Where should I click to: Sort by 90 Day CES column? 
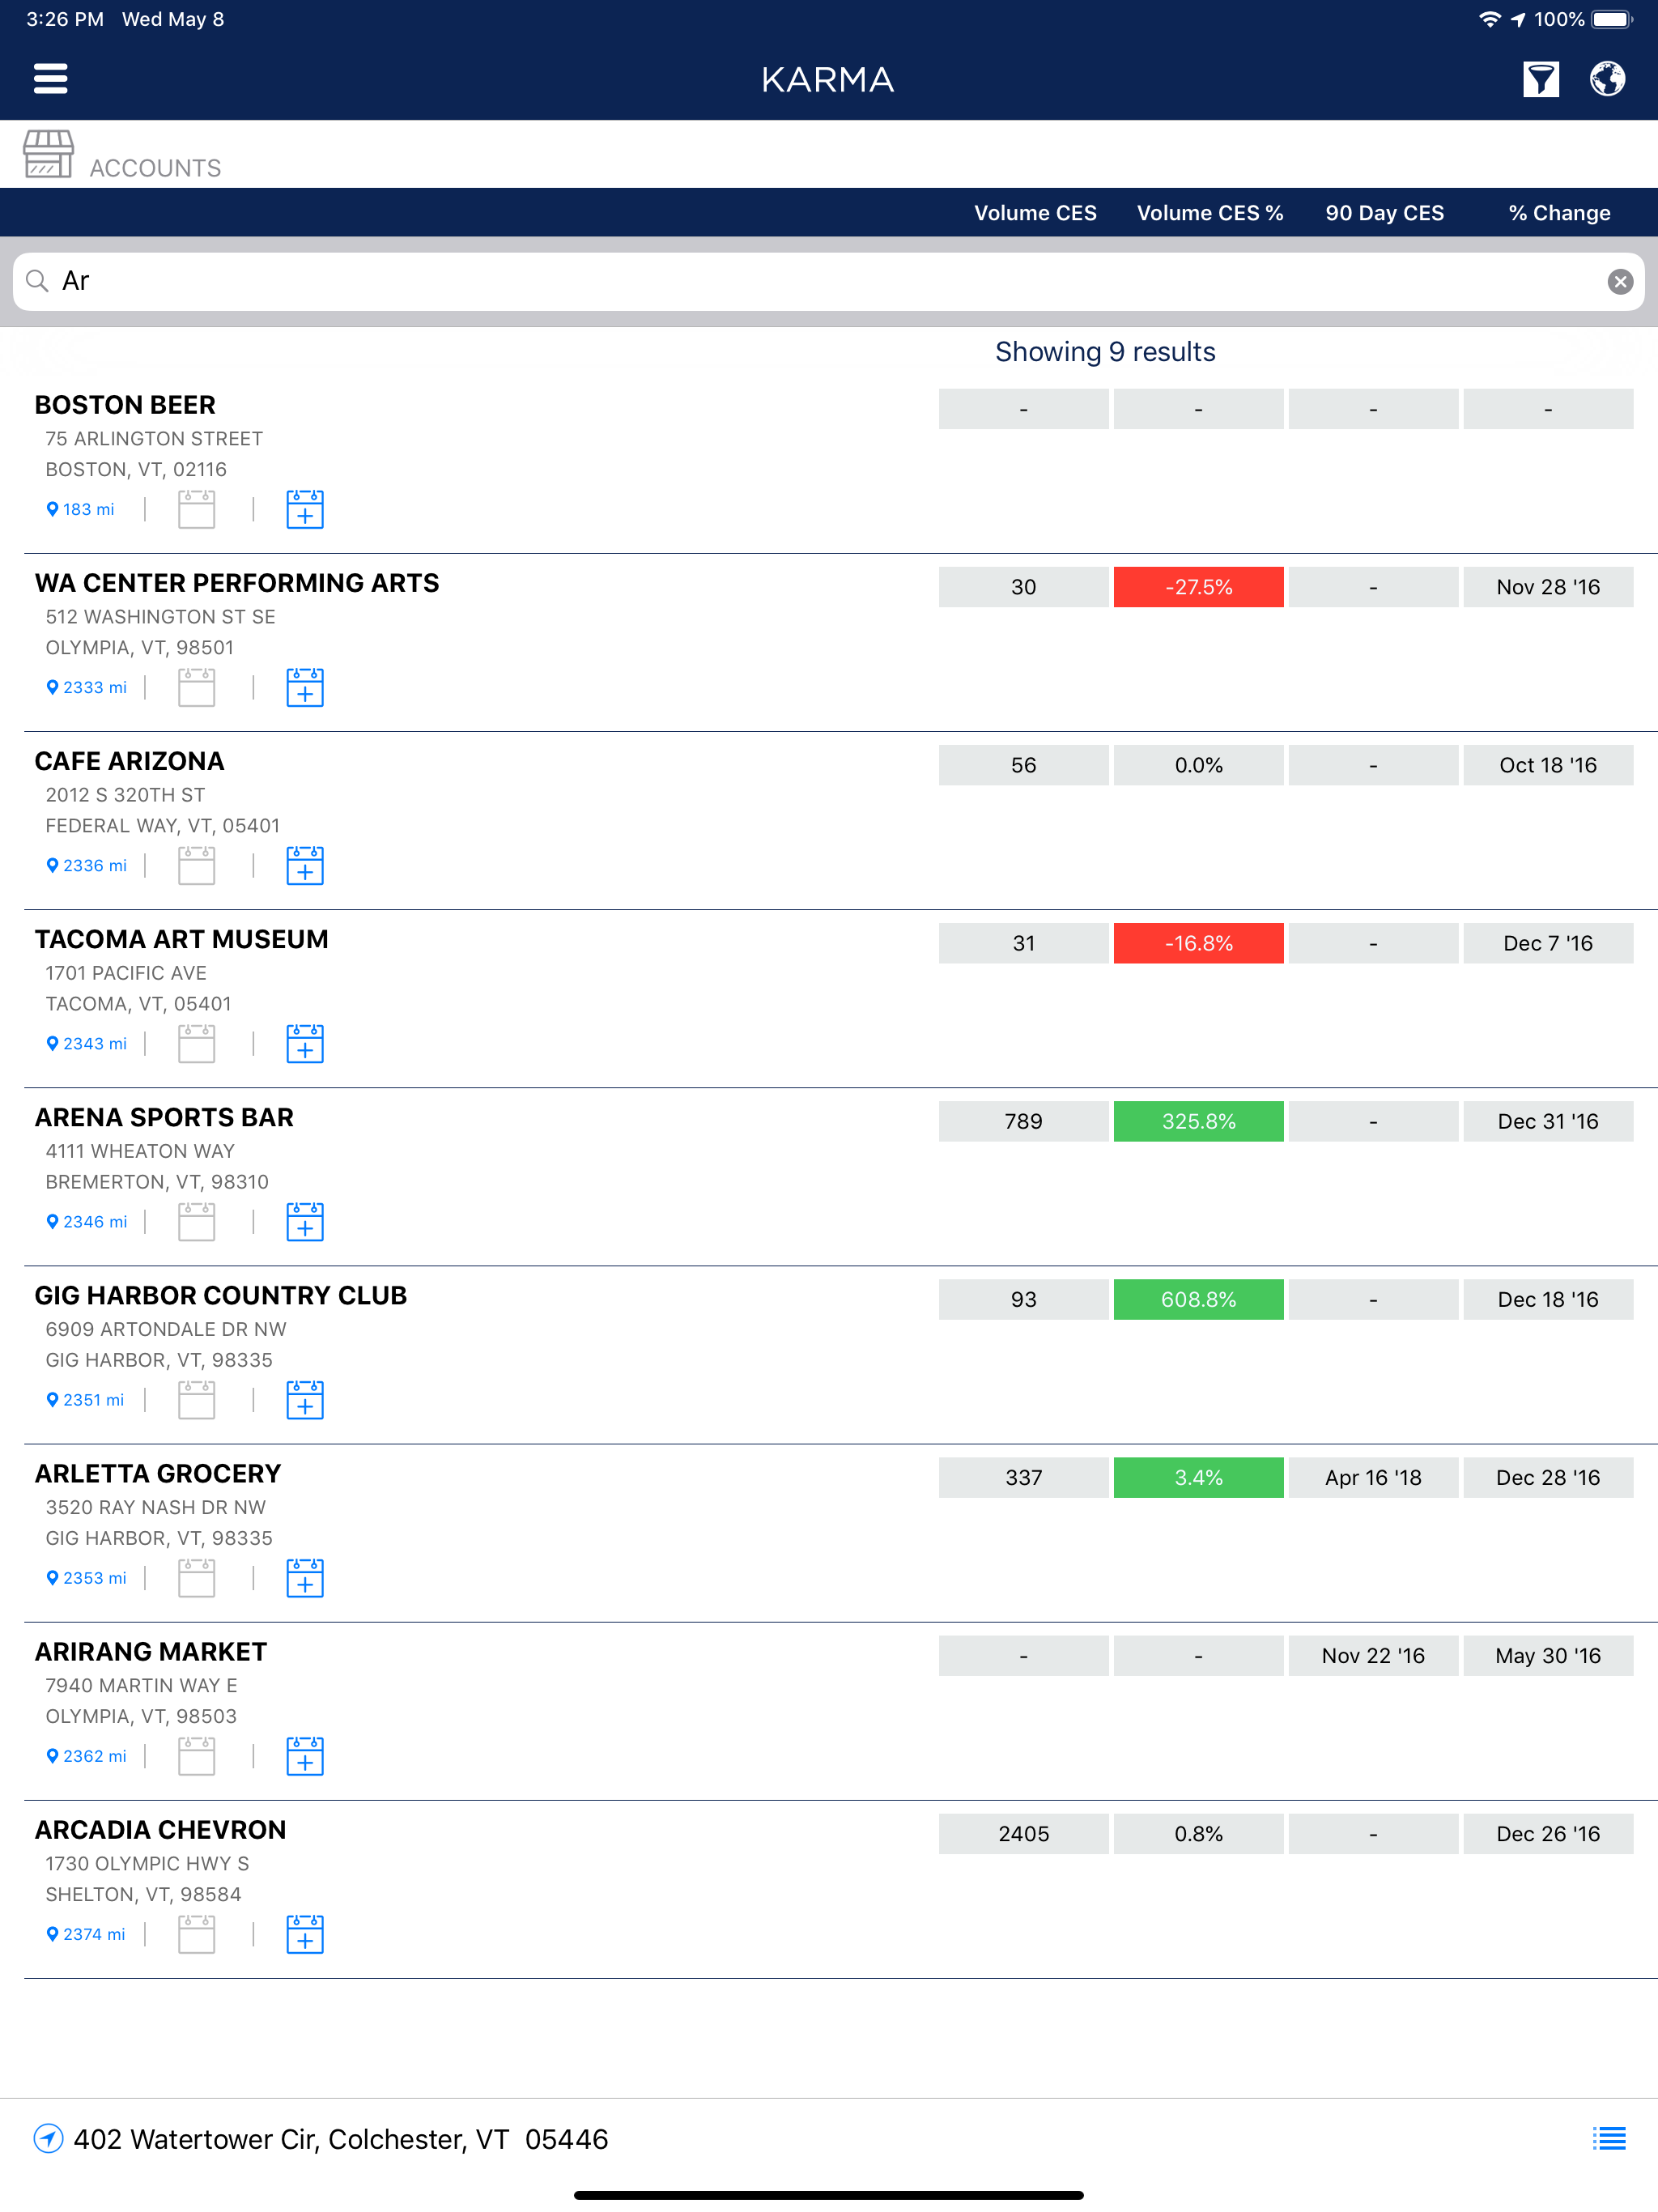[1384, 213]
